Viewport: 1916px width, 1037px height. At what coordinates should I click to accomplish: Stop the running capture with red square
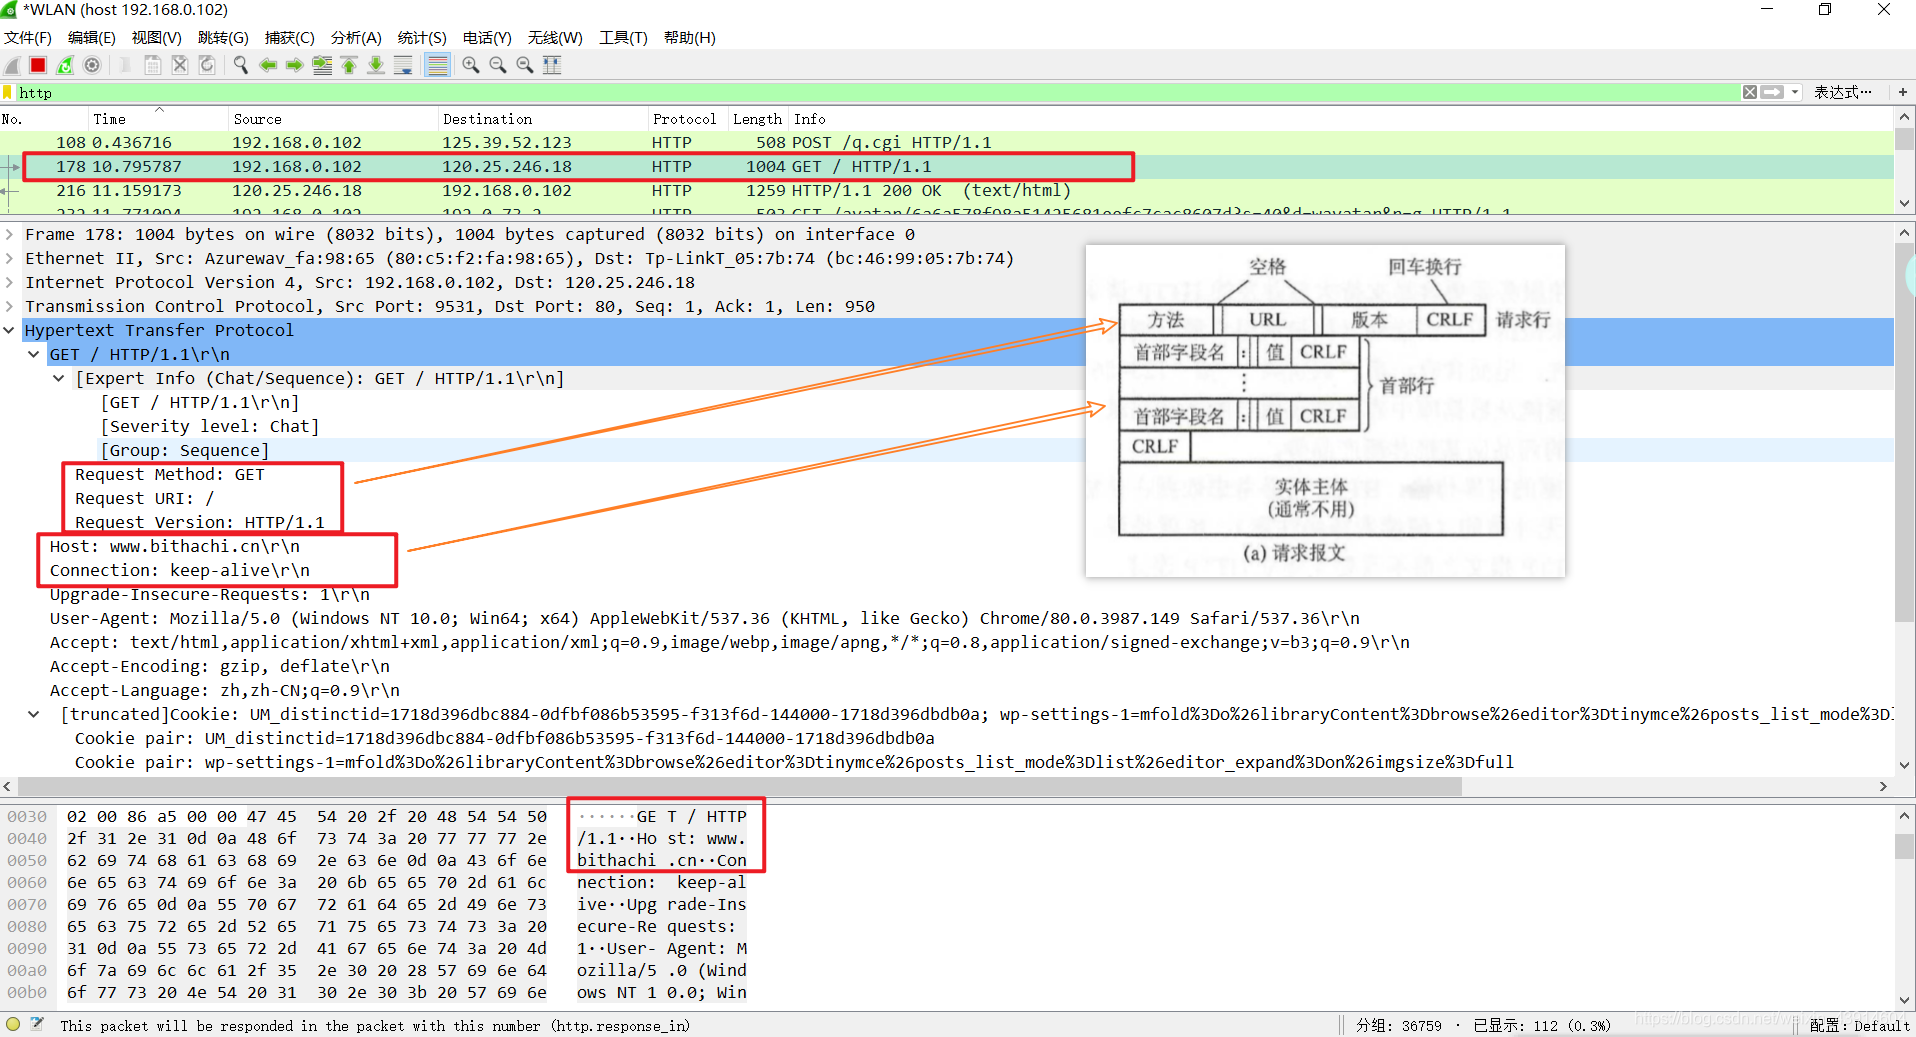tap(38, 65)
